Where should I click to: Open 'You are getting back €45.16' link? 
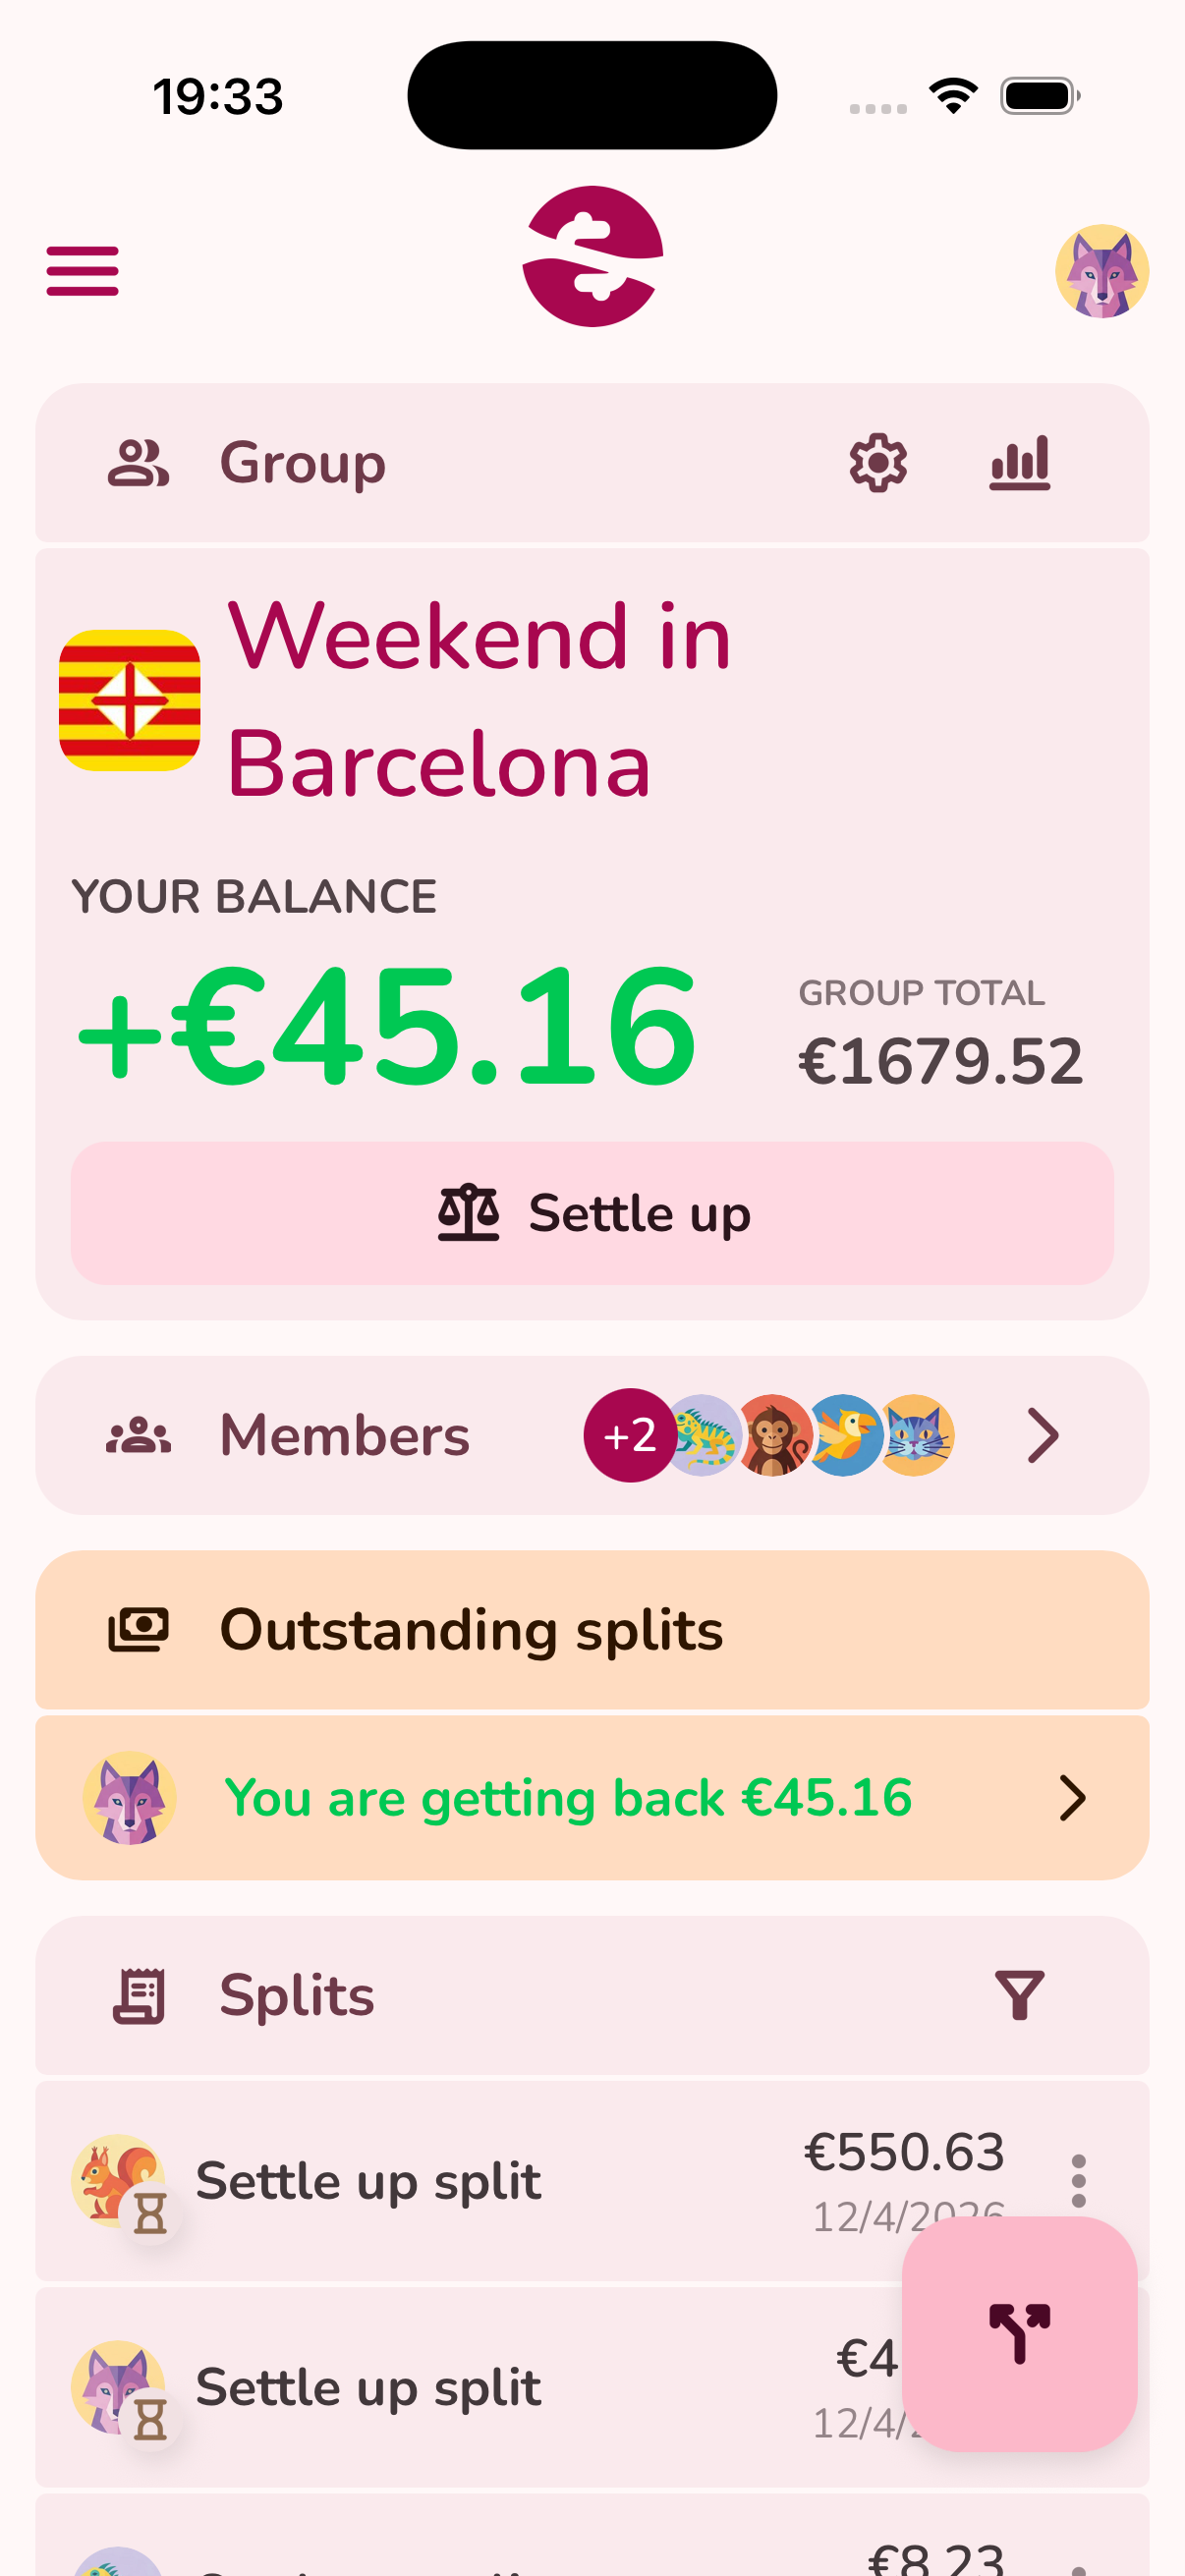[x=568, y=1798]
